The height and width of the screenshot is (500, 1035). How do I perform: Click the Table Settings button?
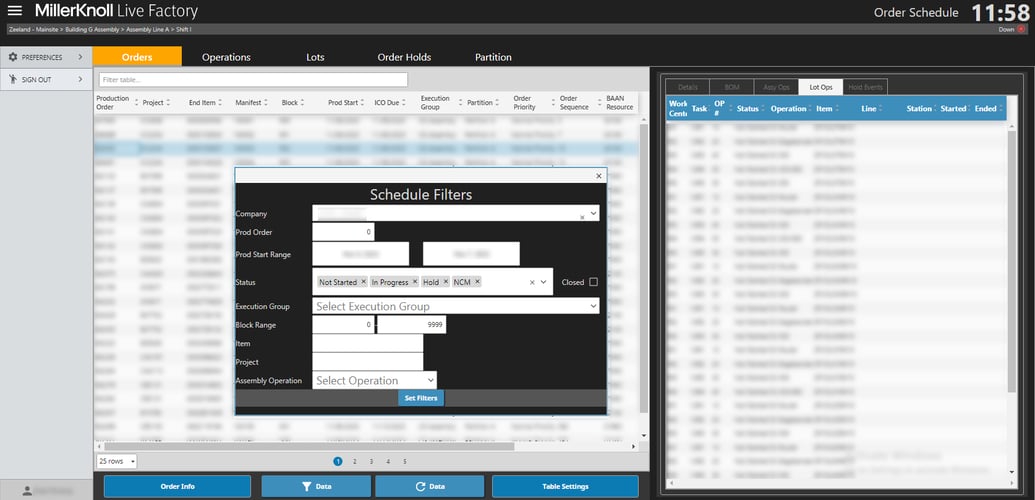tap(565, 486)
